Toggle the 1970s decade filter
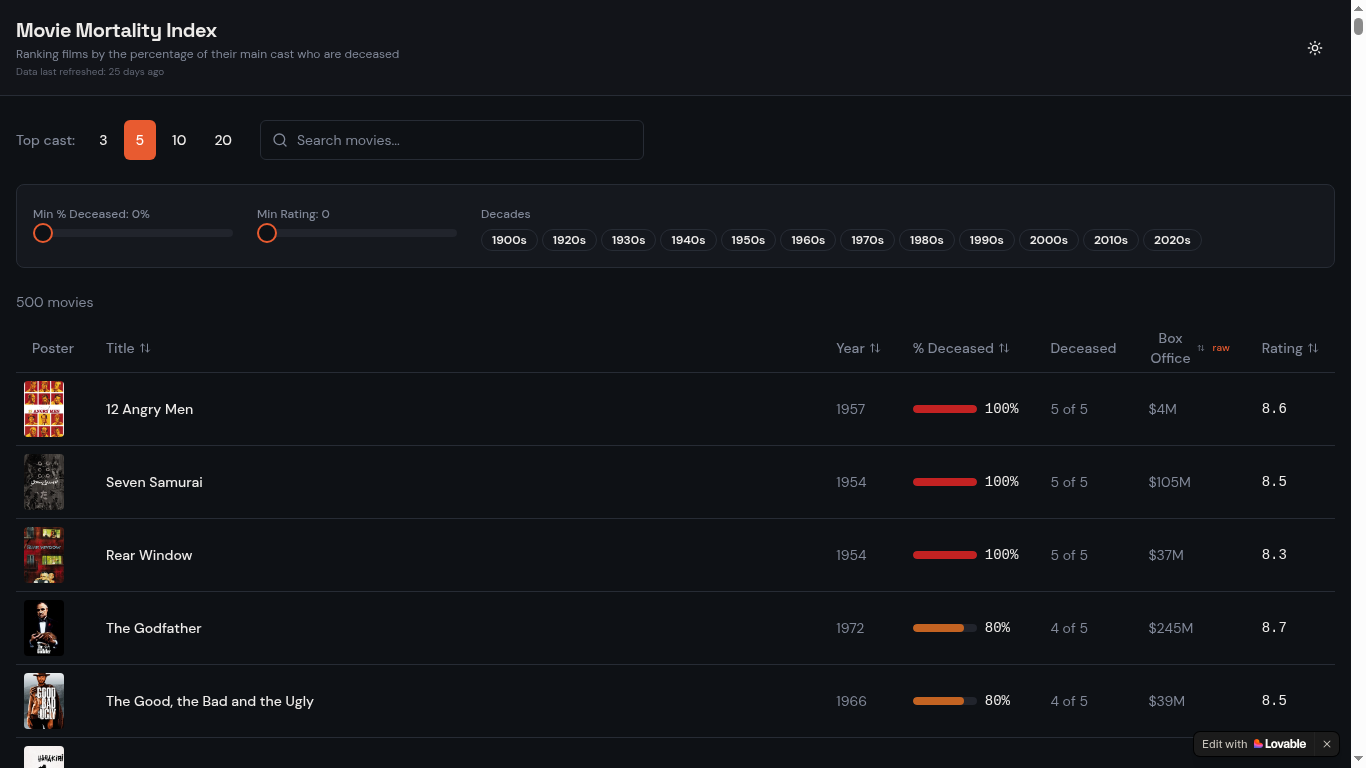 point(867,240)
